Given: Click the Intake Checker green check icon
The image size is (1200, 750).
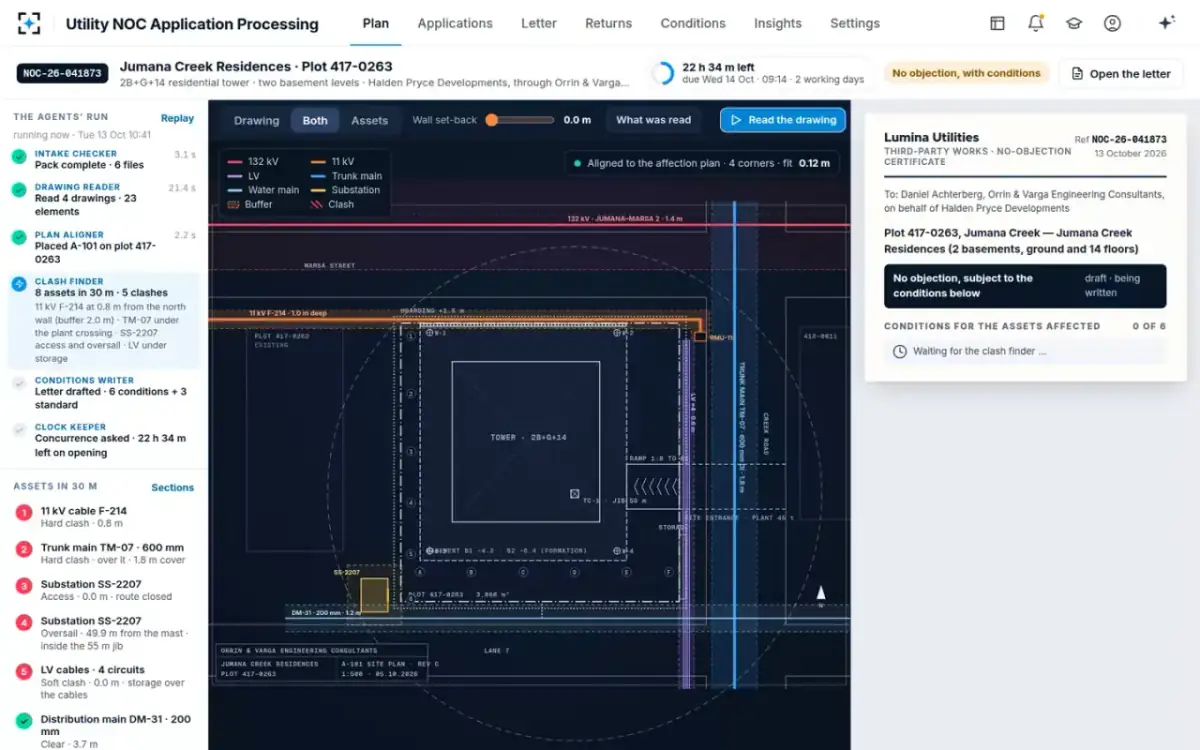Looking at the screenshot, I should (19, 157).
